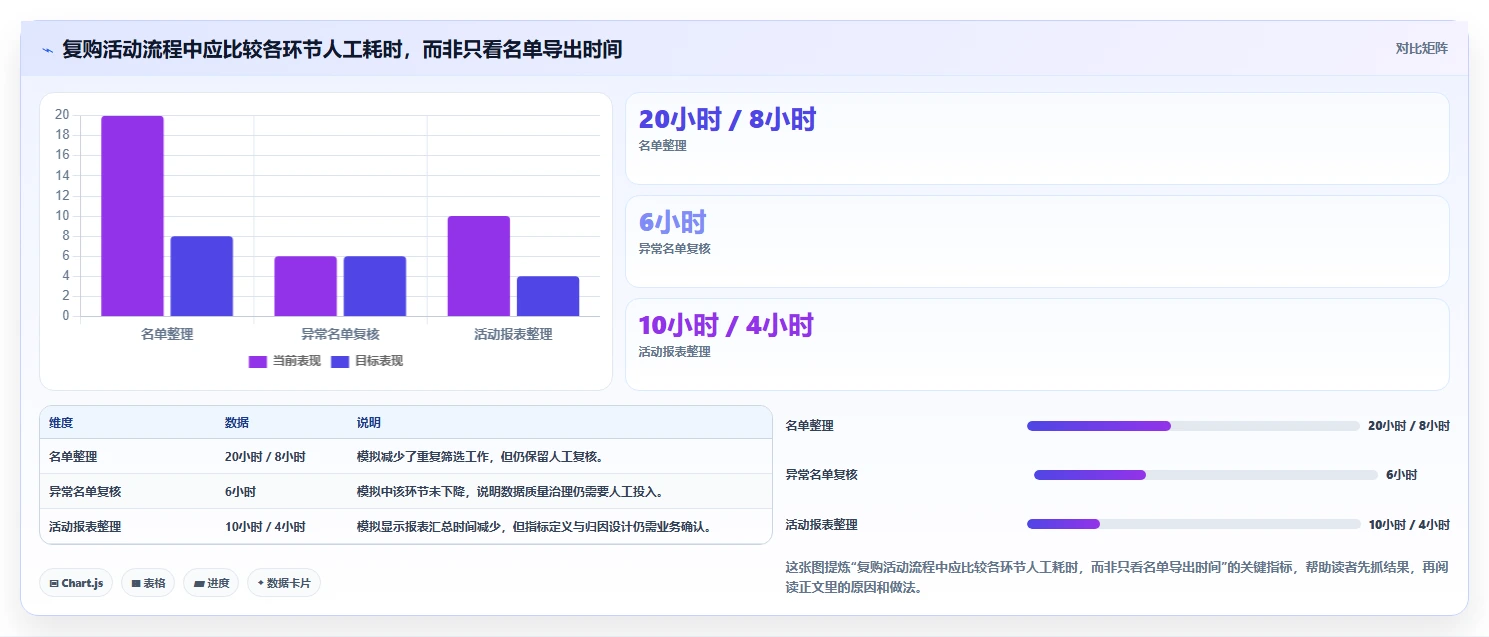Click the blue 异常名单复核 target bar
Image resolution: width=1489 pixels, height=637 pixels.
pyautogui.click(x=374, y=286)
